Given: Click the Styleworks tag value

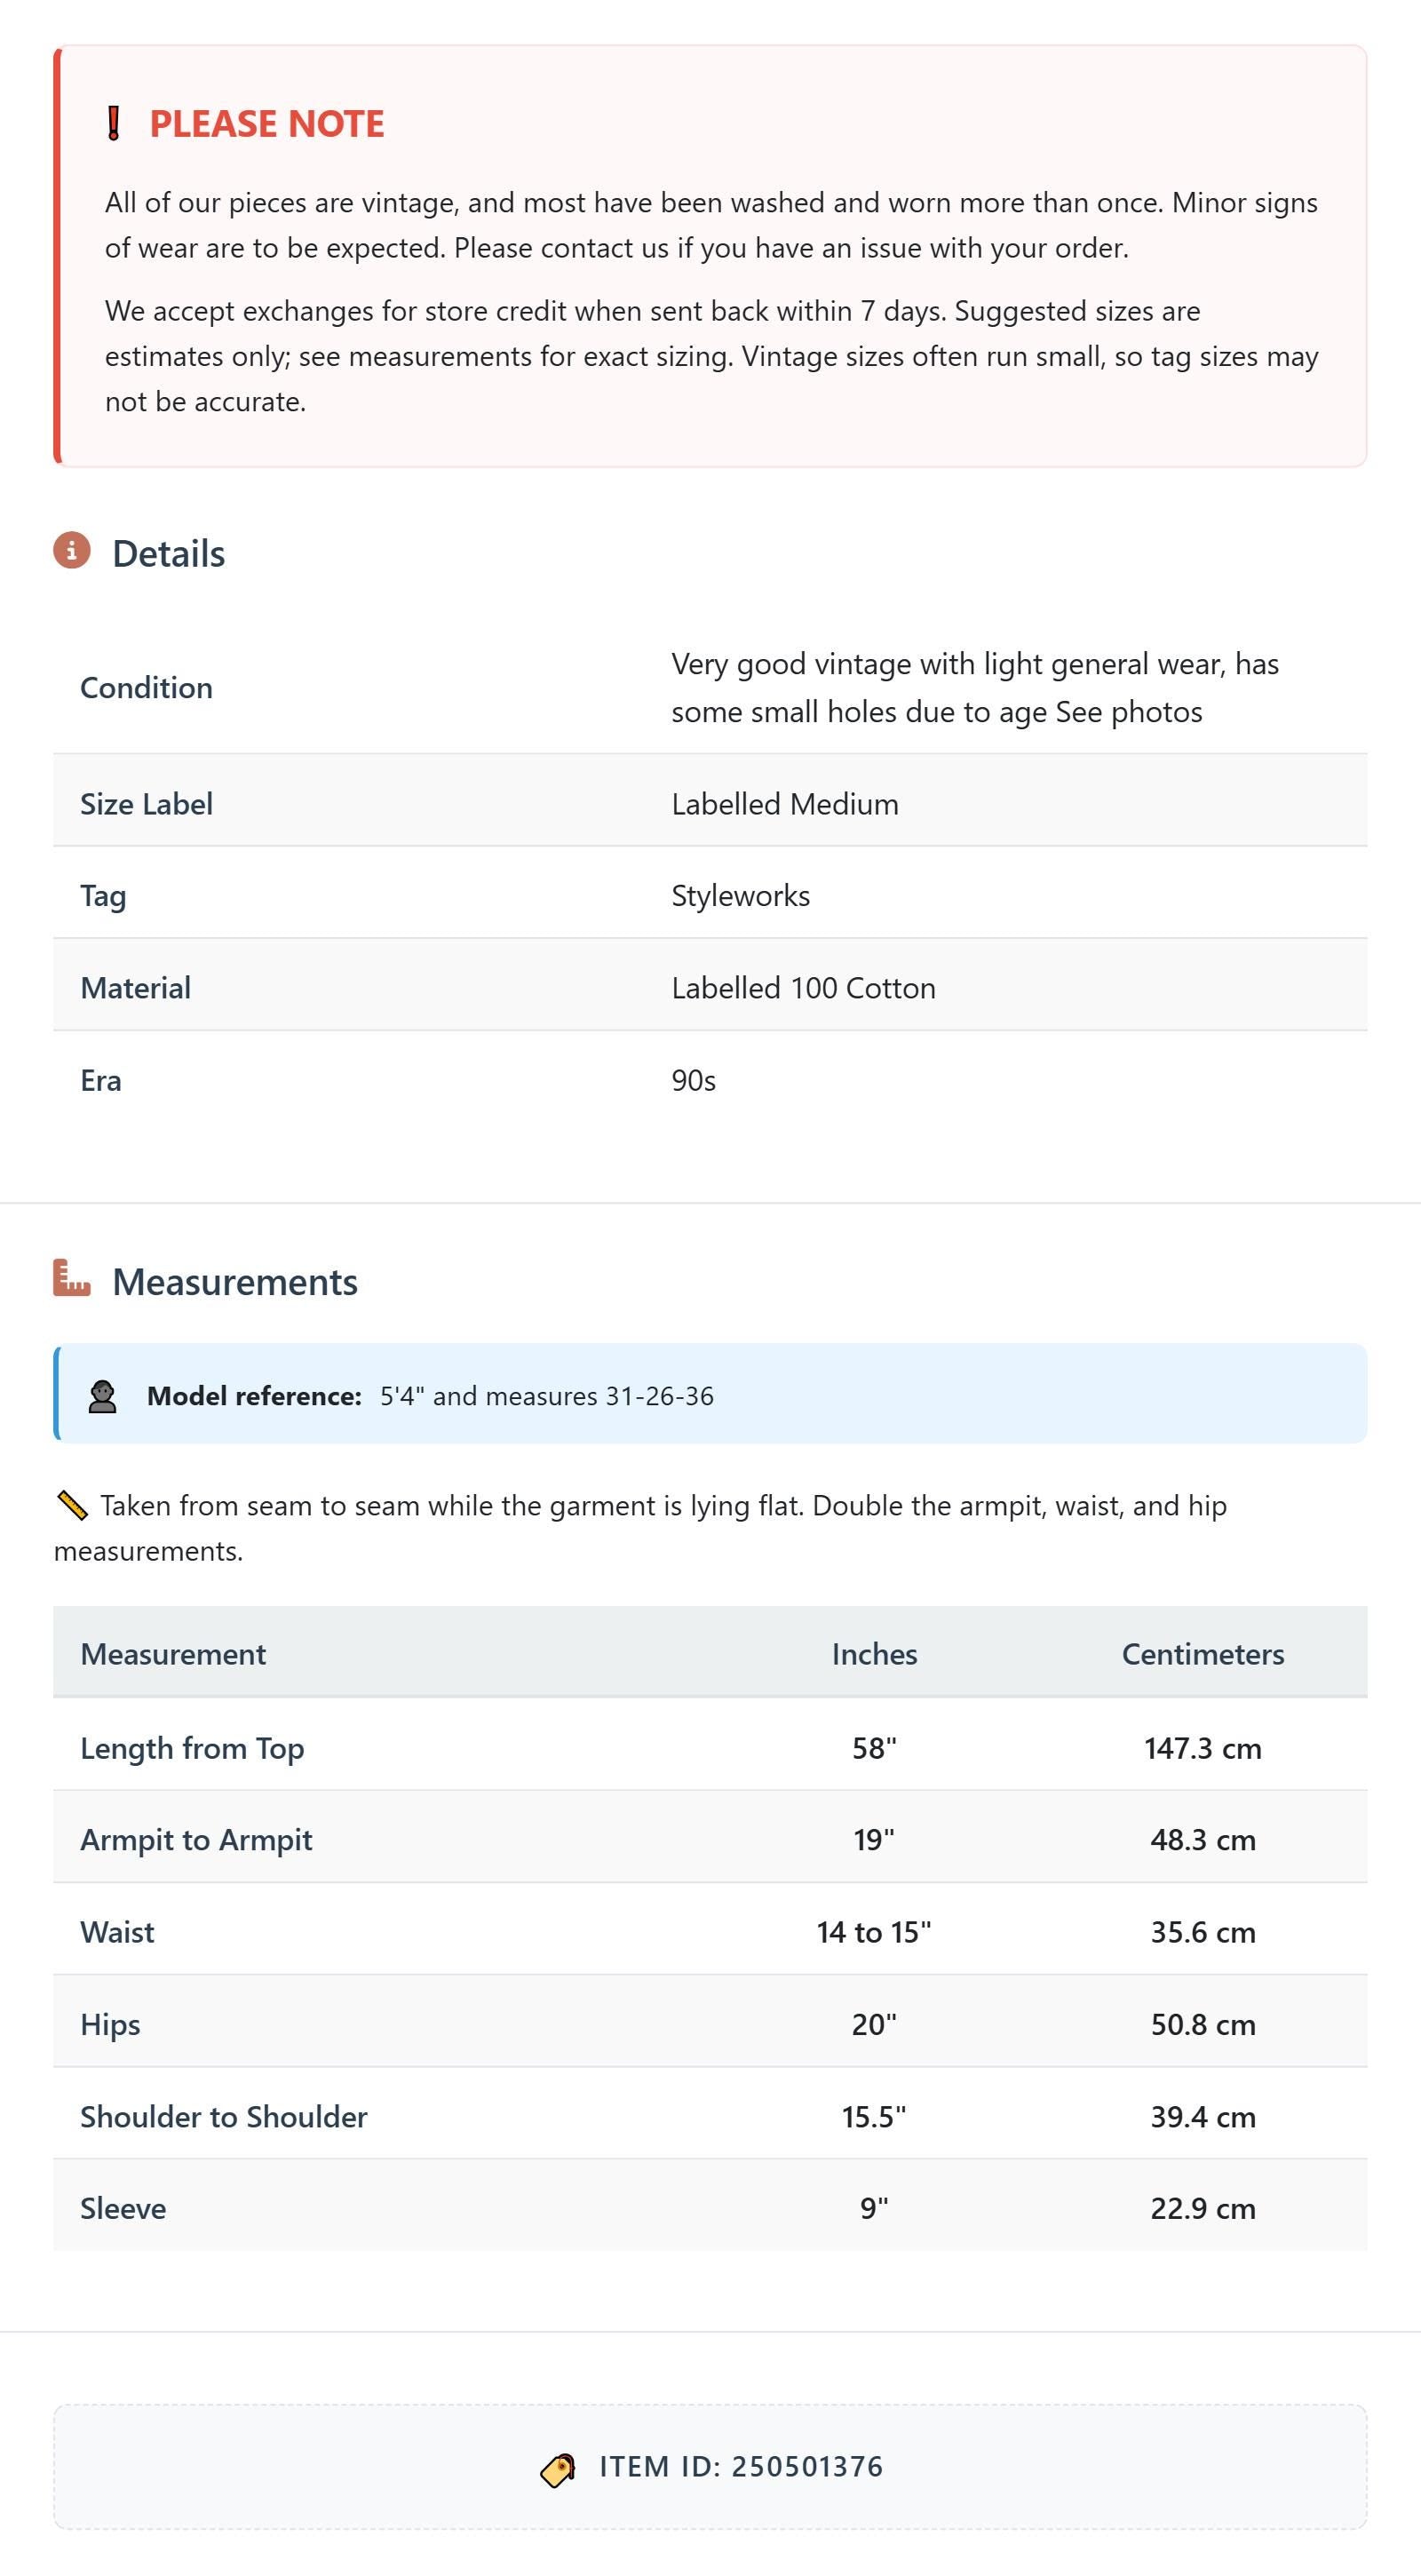Looking at the screenshot, I should click(741, 896).
